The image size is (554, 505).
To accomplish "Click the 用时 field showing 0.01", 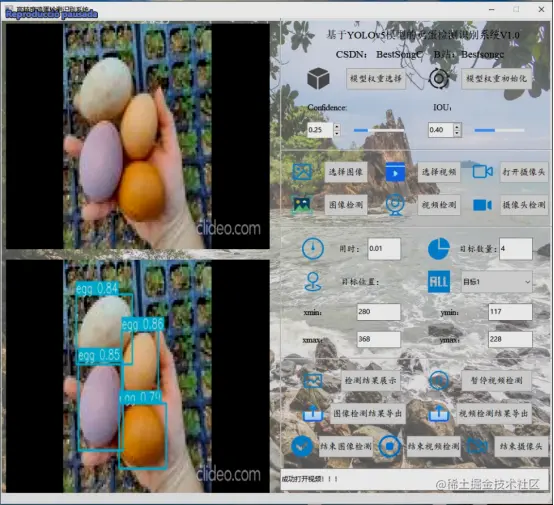I will click(x=384, y=248).
